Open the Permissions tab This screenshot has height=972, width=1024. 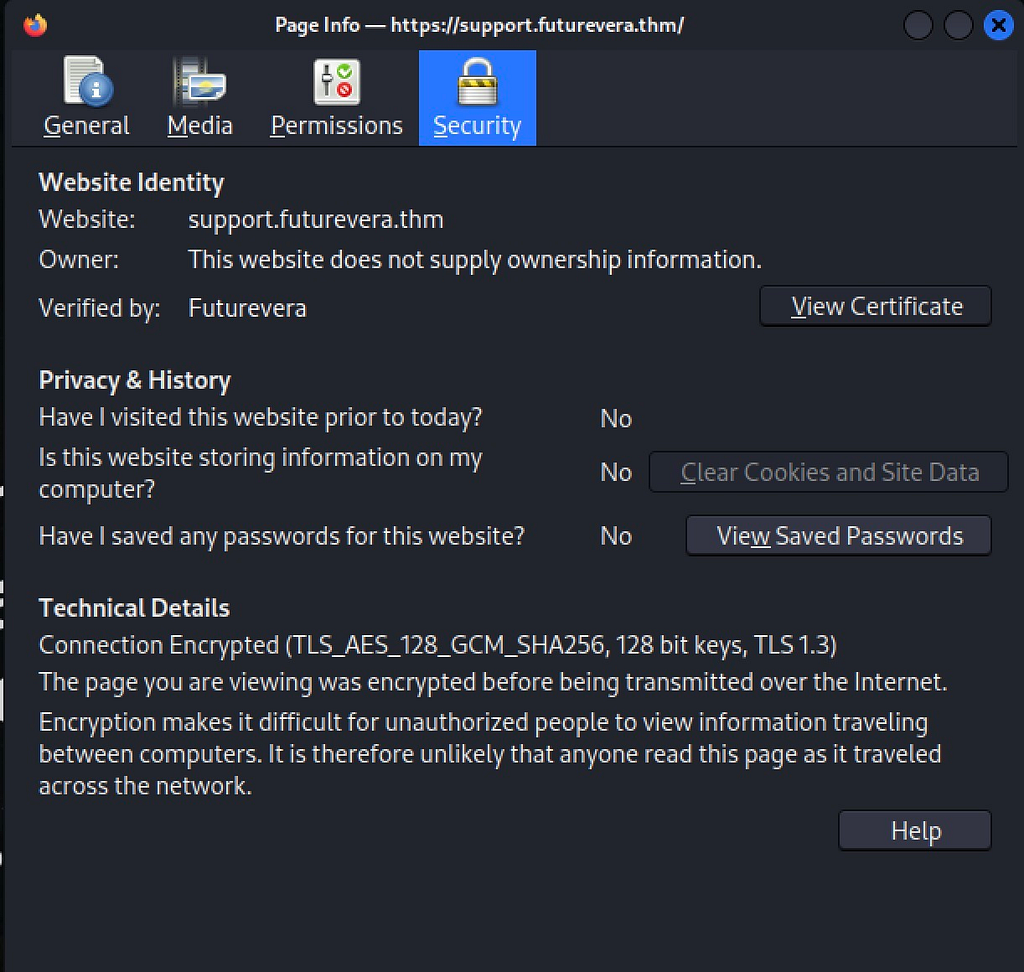point(336,98)
